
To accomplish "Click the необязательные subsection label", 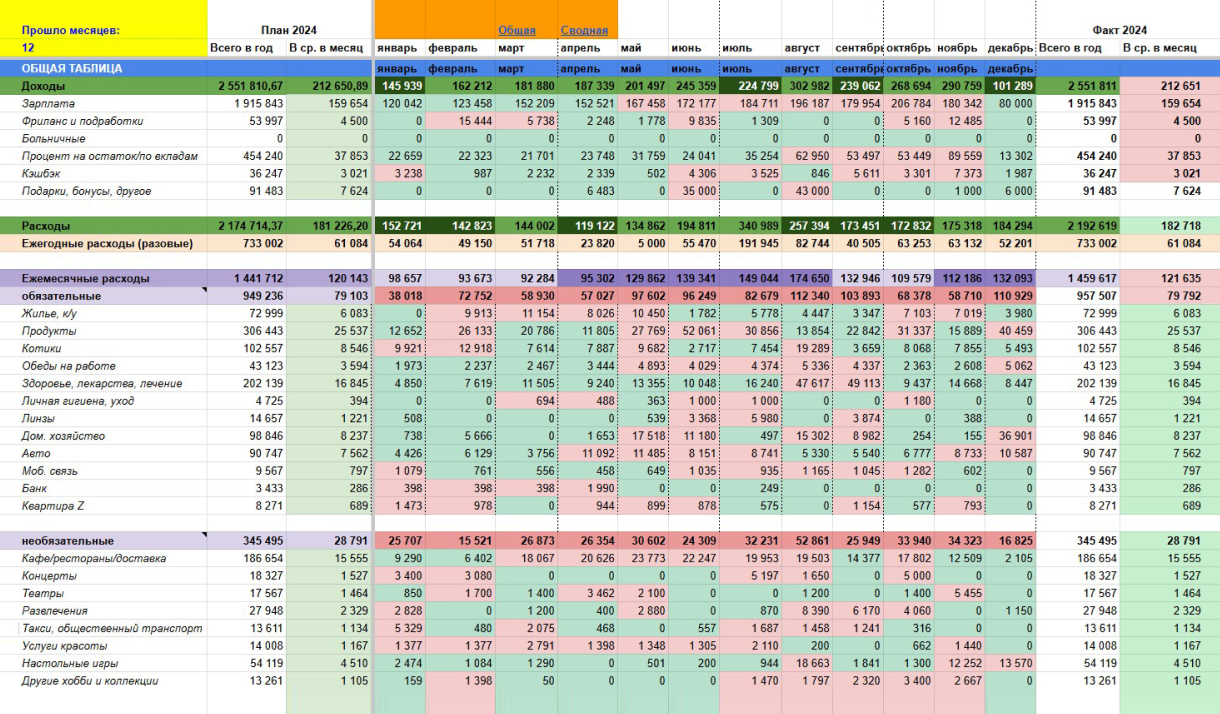I will pos(68,541).
